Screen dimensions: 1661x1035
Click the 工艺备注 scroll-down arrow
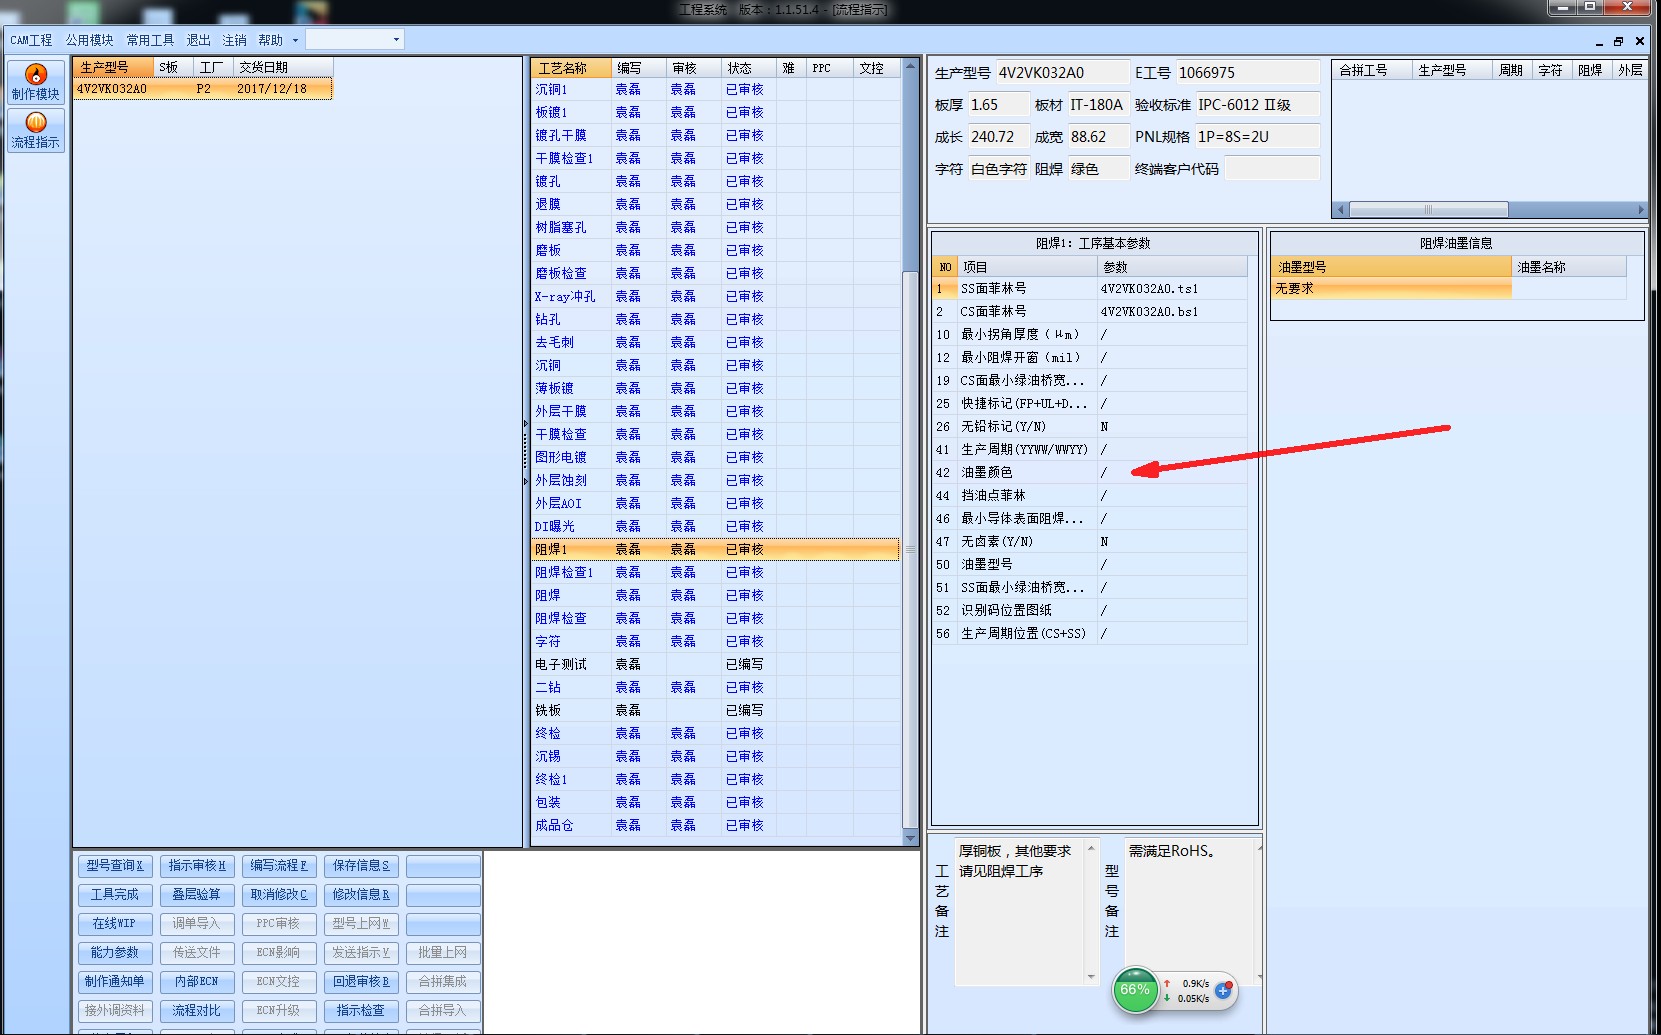1091,977
